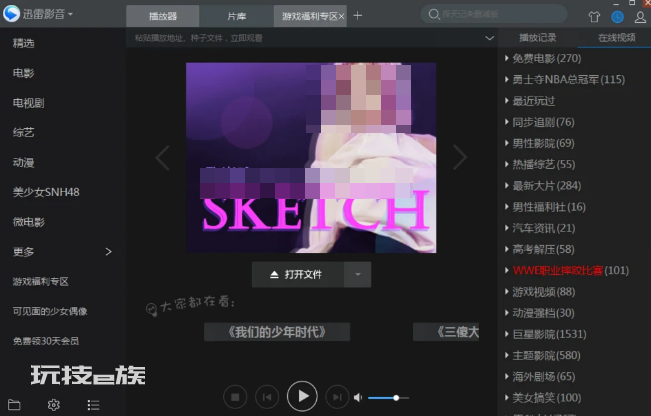Expand 更多 with its right chevron
This screenshot has height=416, width=651.
108,252
